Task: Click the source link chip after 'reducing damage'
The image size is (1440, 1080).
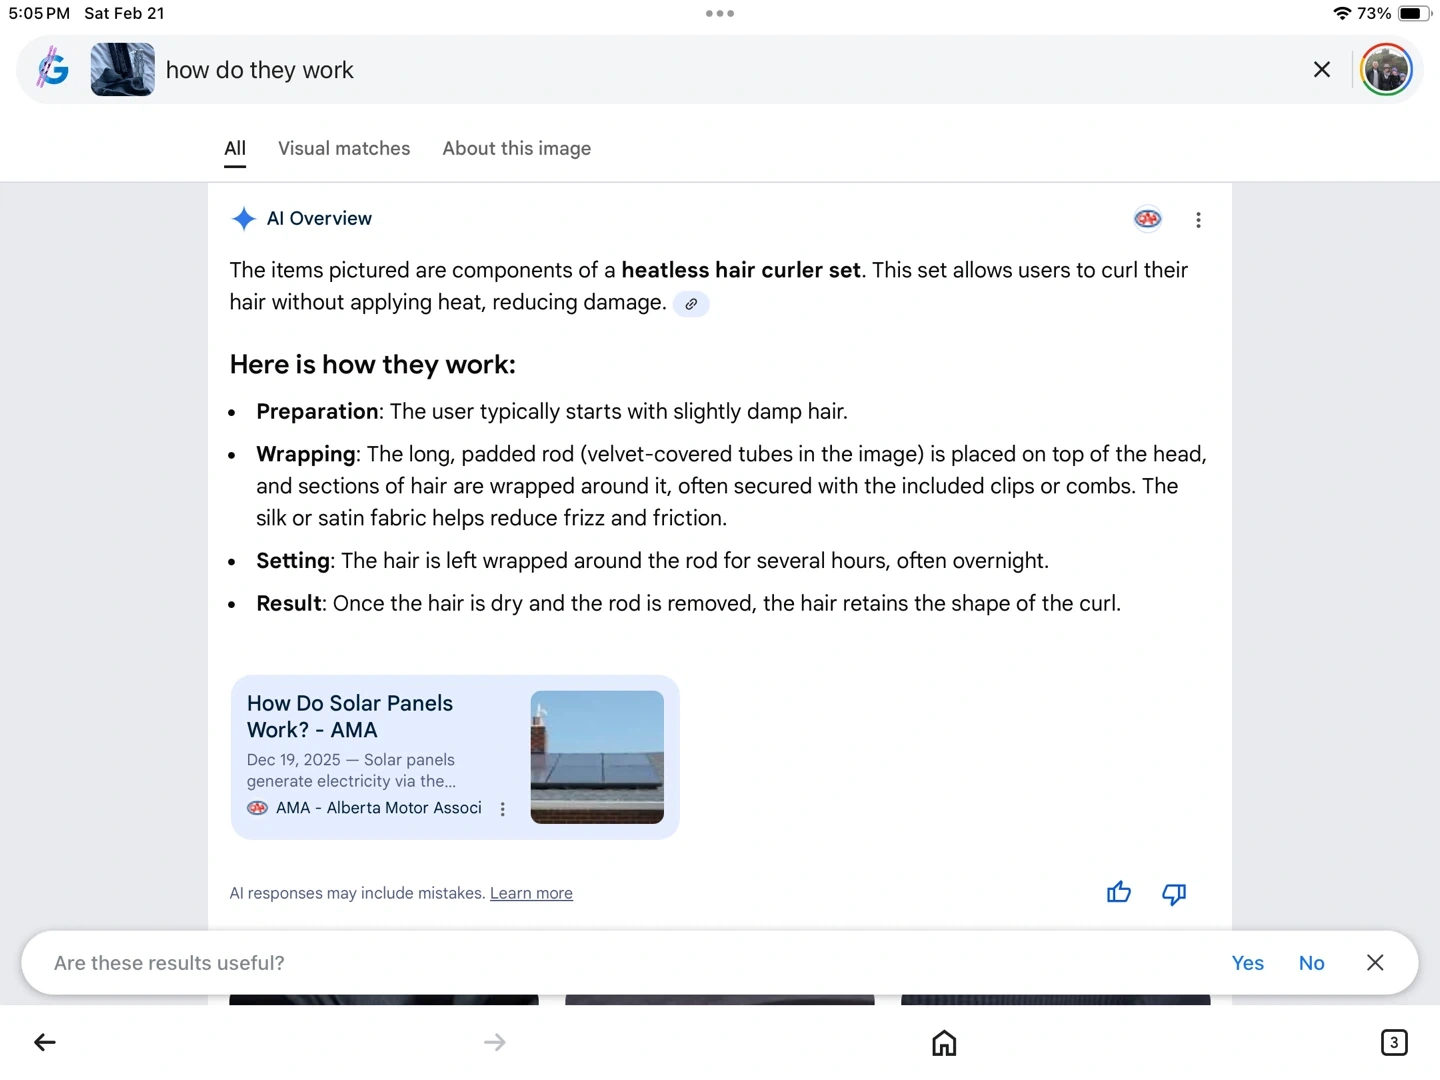Action: coord(691,304)
